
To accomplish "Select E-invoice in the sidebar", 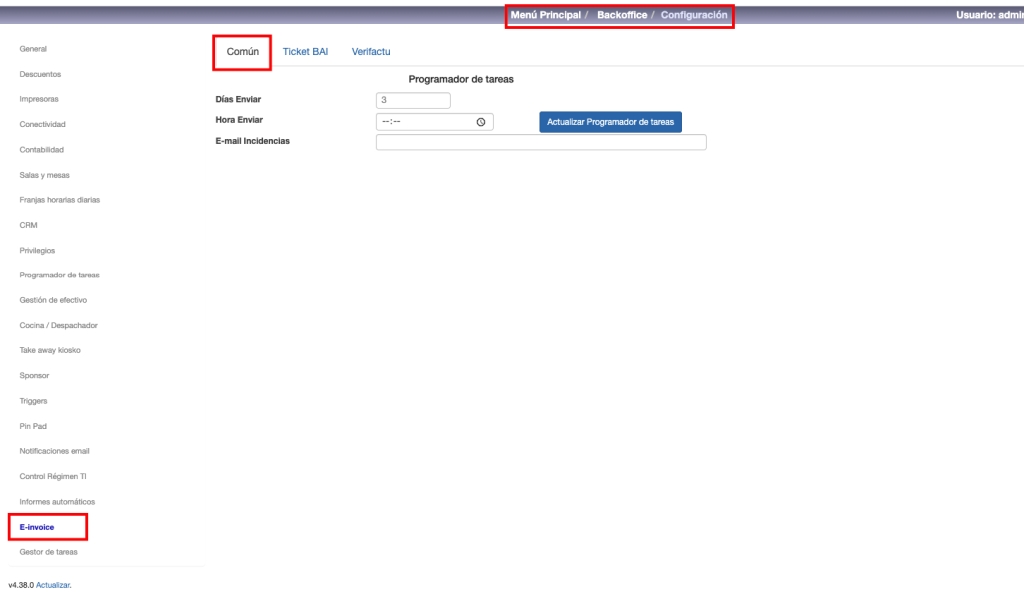I will [x=37, y=526].
